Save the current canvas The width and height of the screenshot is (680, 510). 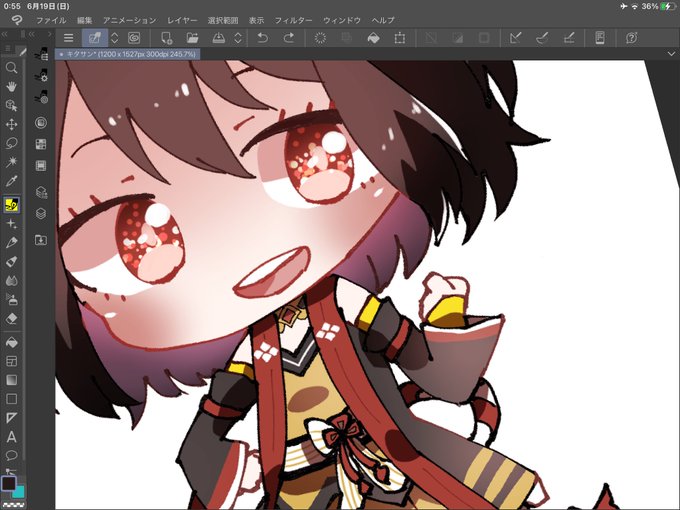tap(219, 38)
